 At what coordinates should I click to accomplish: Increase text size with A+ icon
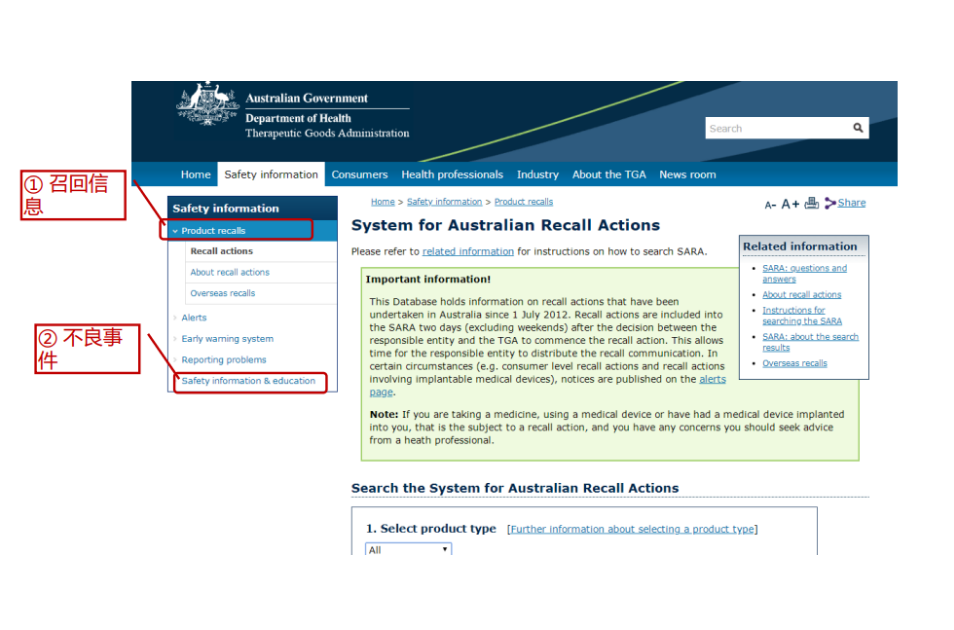click(x=790, y=204)
